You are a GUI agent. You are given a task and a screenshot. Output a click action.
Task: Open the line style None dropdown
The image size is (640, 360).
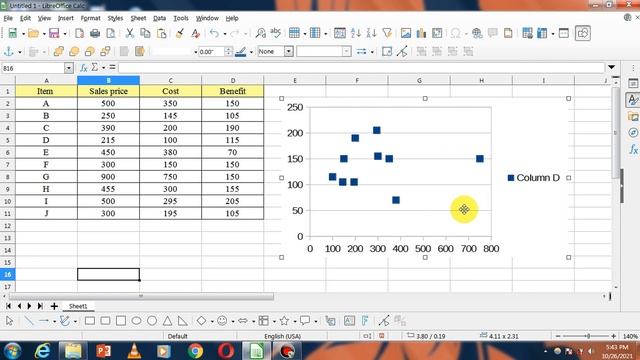(x=289, y=51)
